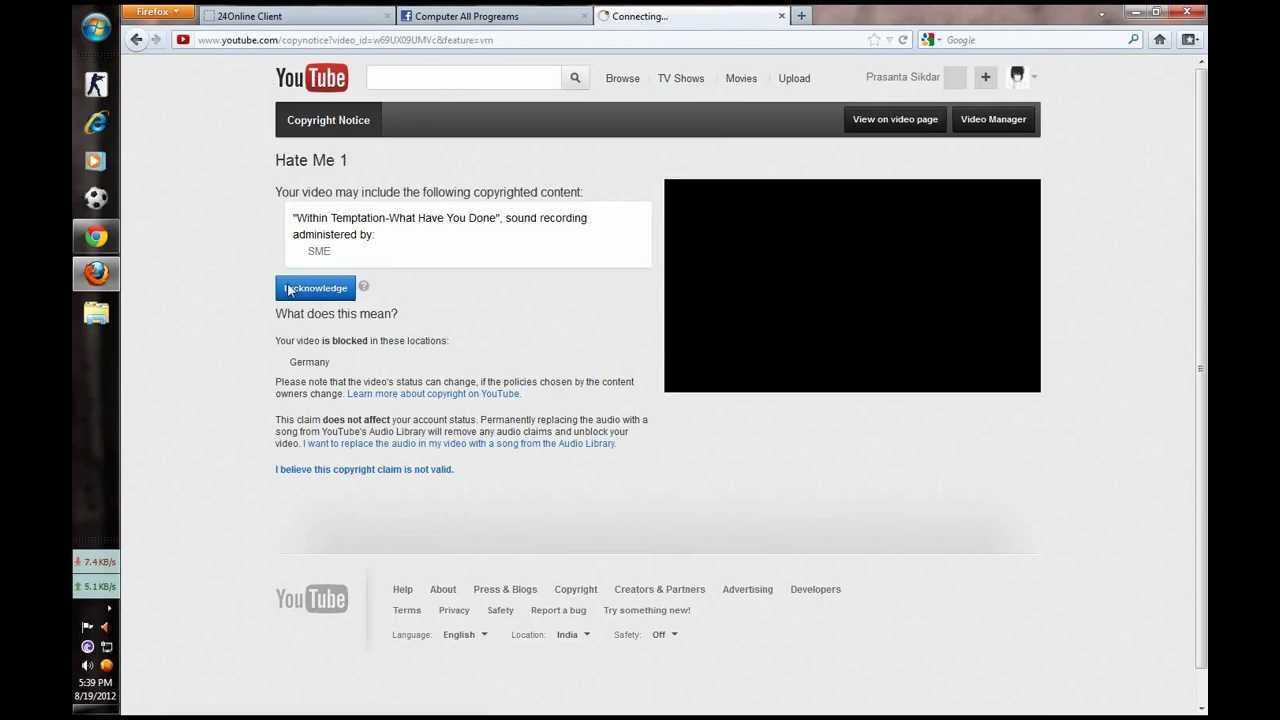The width and height of the screenshot is (1280, 720).
Task: Click Developers footer link
Action: (816, 589)
